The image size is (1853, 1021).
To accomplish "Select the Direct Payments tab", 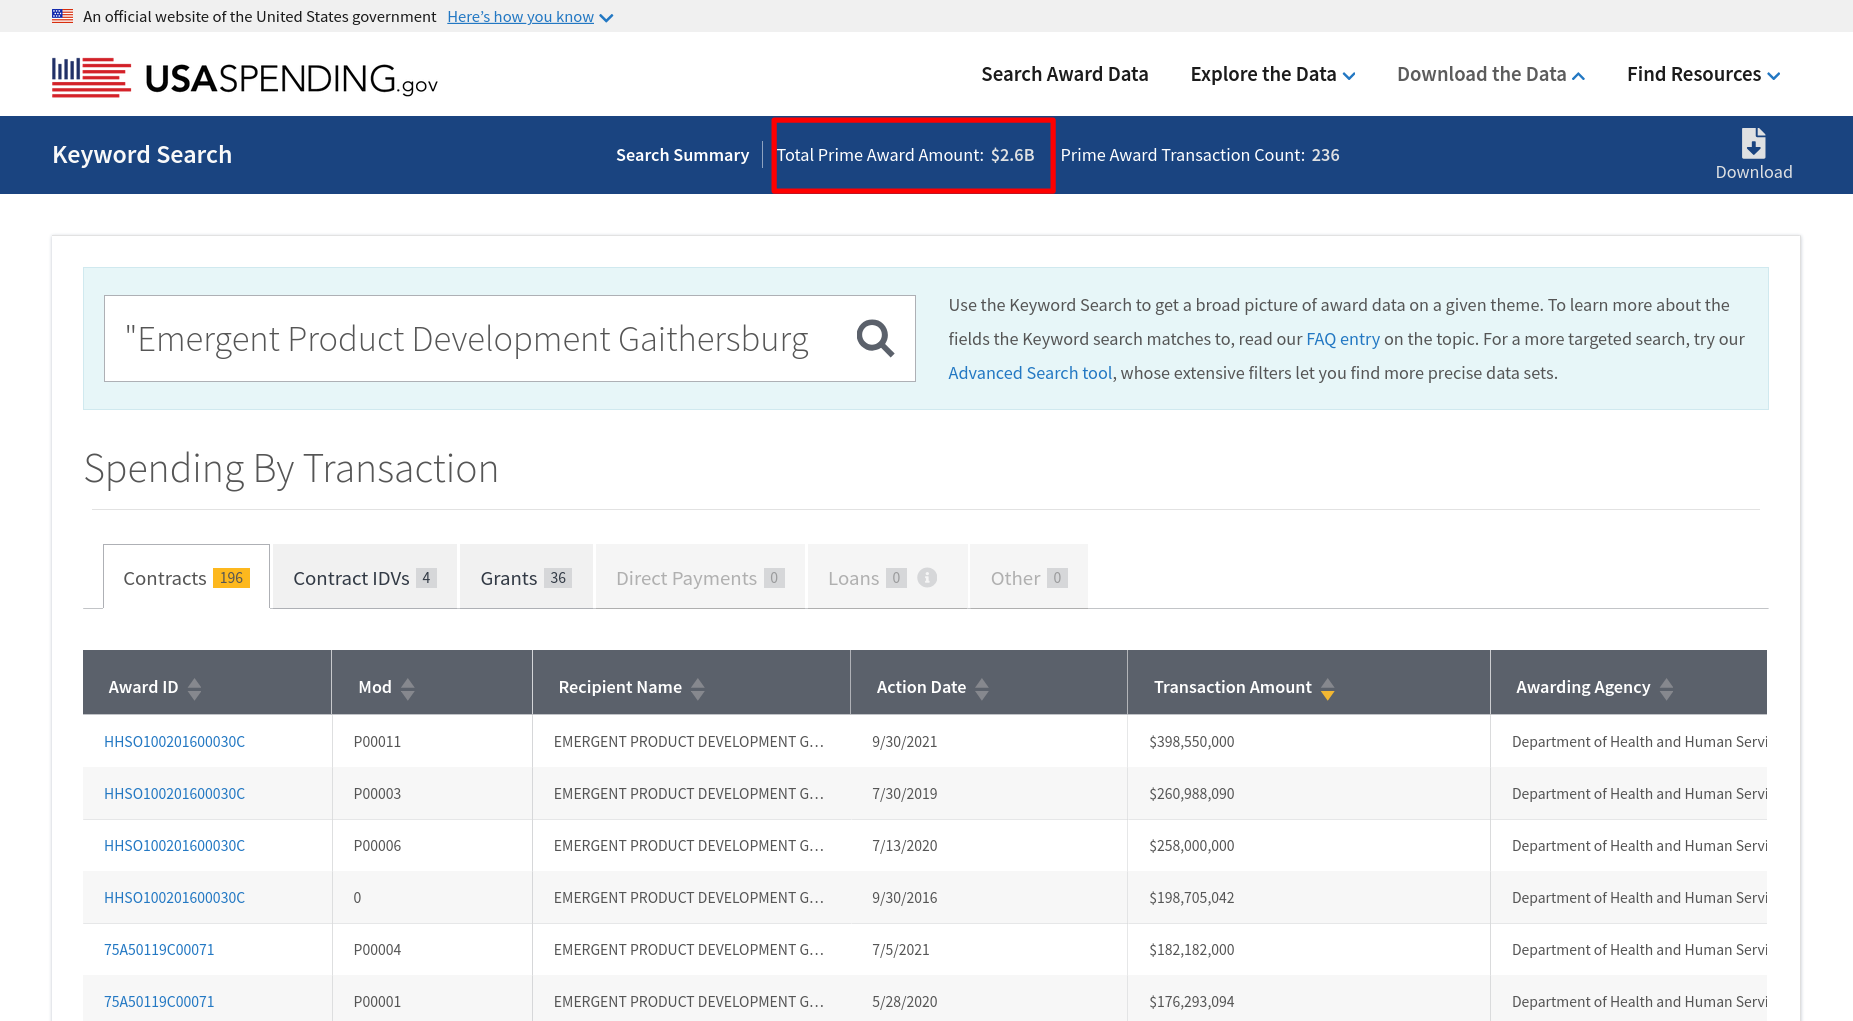I will pos(700,577).
